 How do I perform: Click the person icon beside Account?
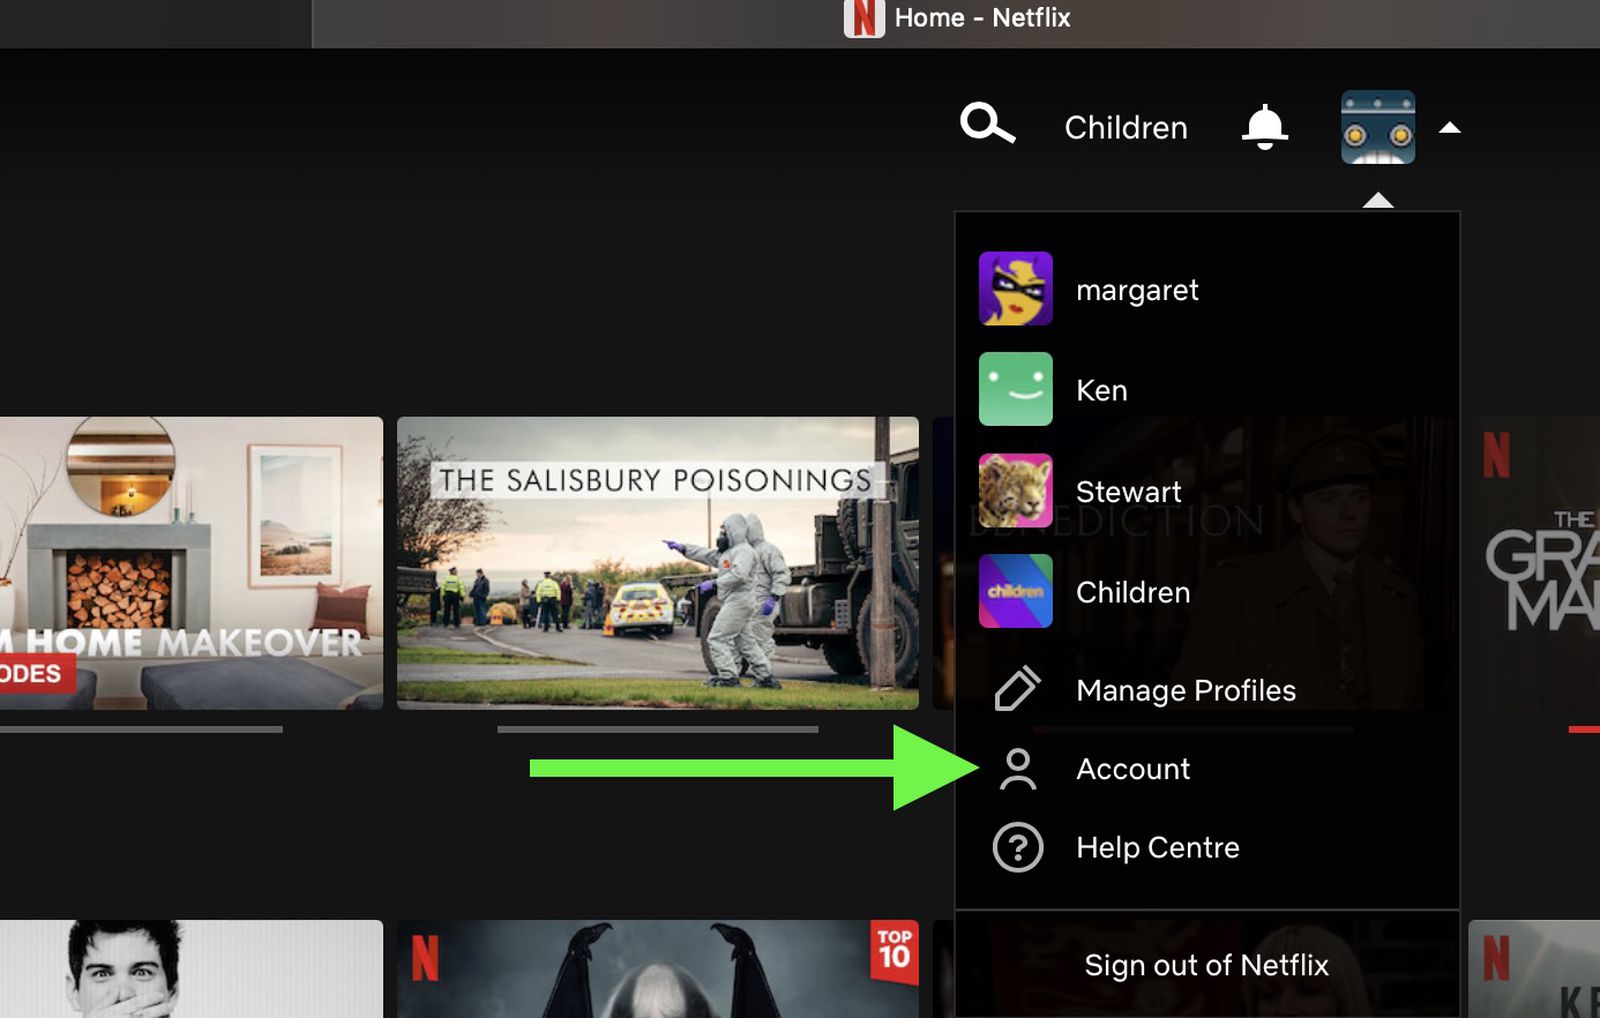[x=1017, y=768]
